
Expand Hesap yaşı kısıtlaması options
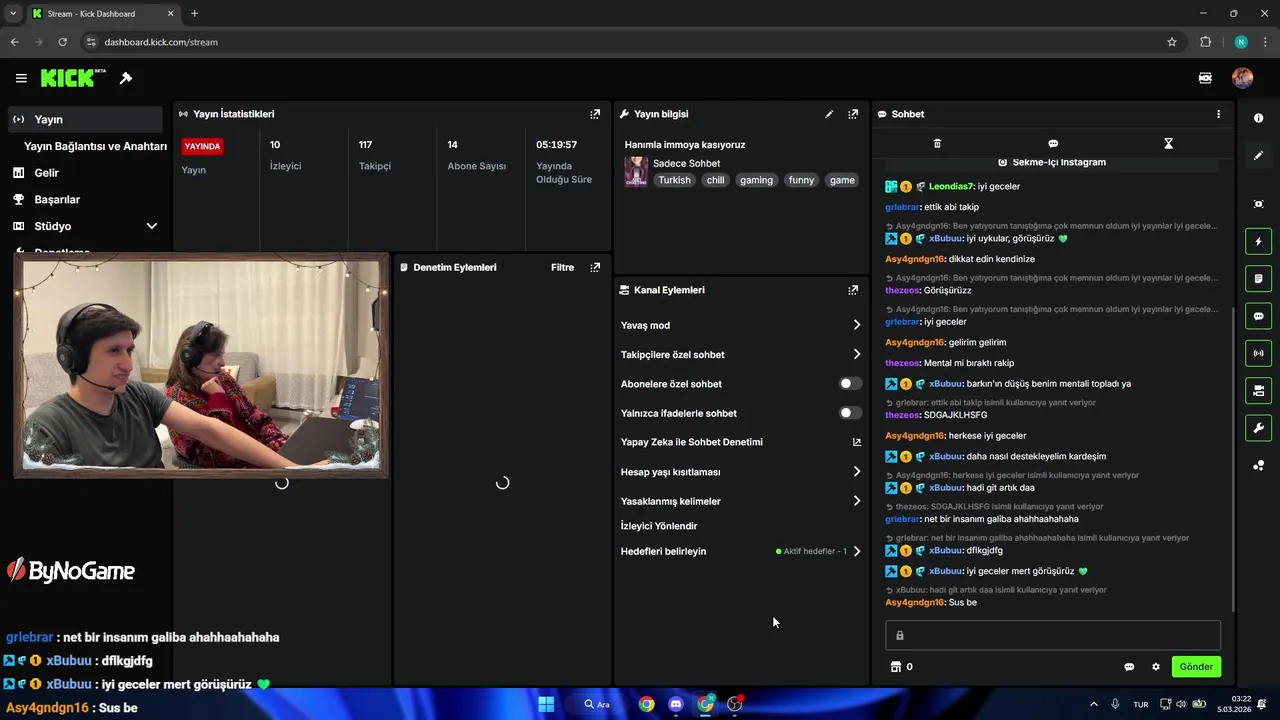coord(856,472)
